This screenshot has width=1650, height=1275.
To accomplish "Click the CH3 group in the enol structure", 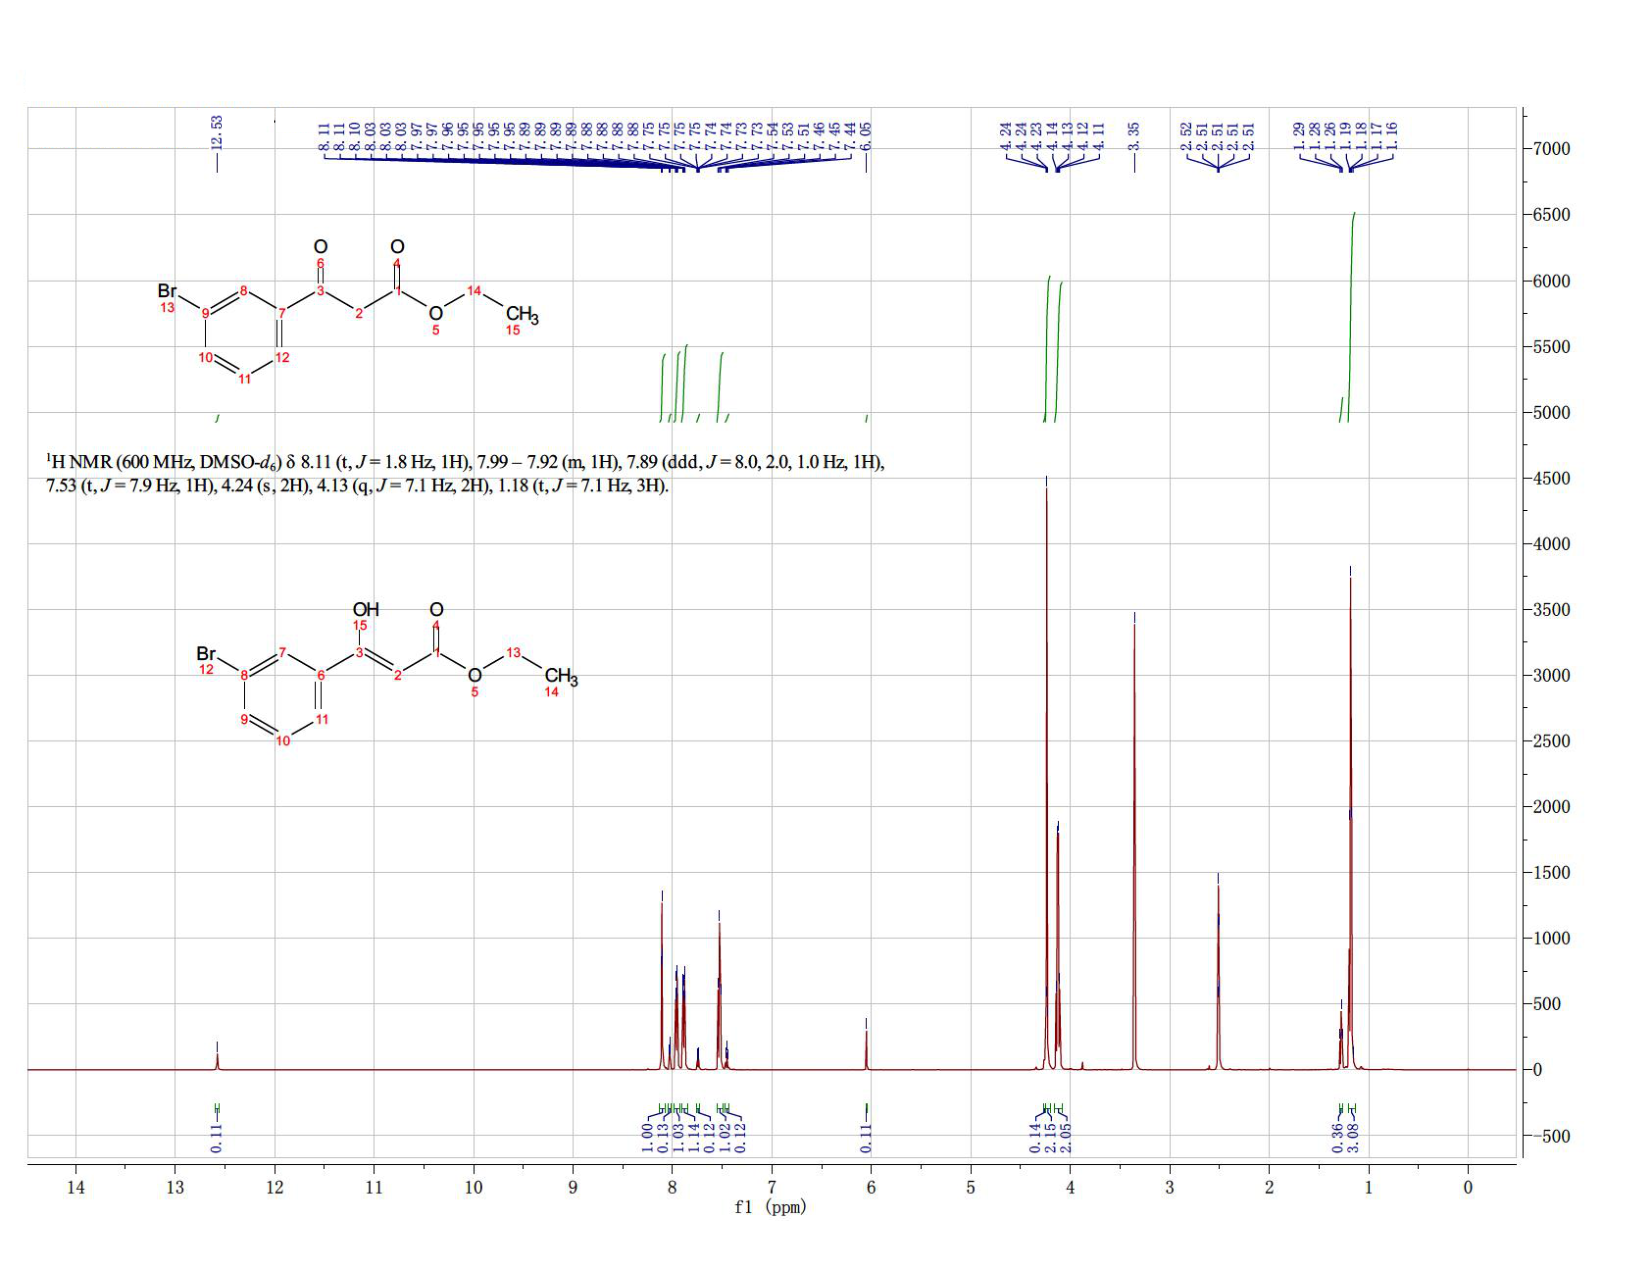I will 561,677.
